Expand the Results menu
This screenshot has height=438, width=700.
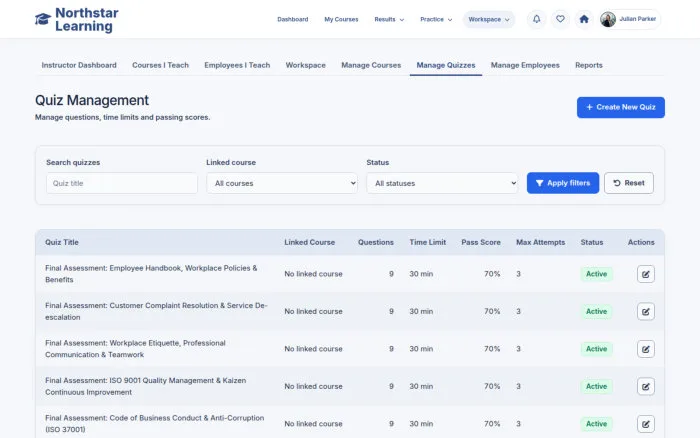389,20
